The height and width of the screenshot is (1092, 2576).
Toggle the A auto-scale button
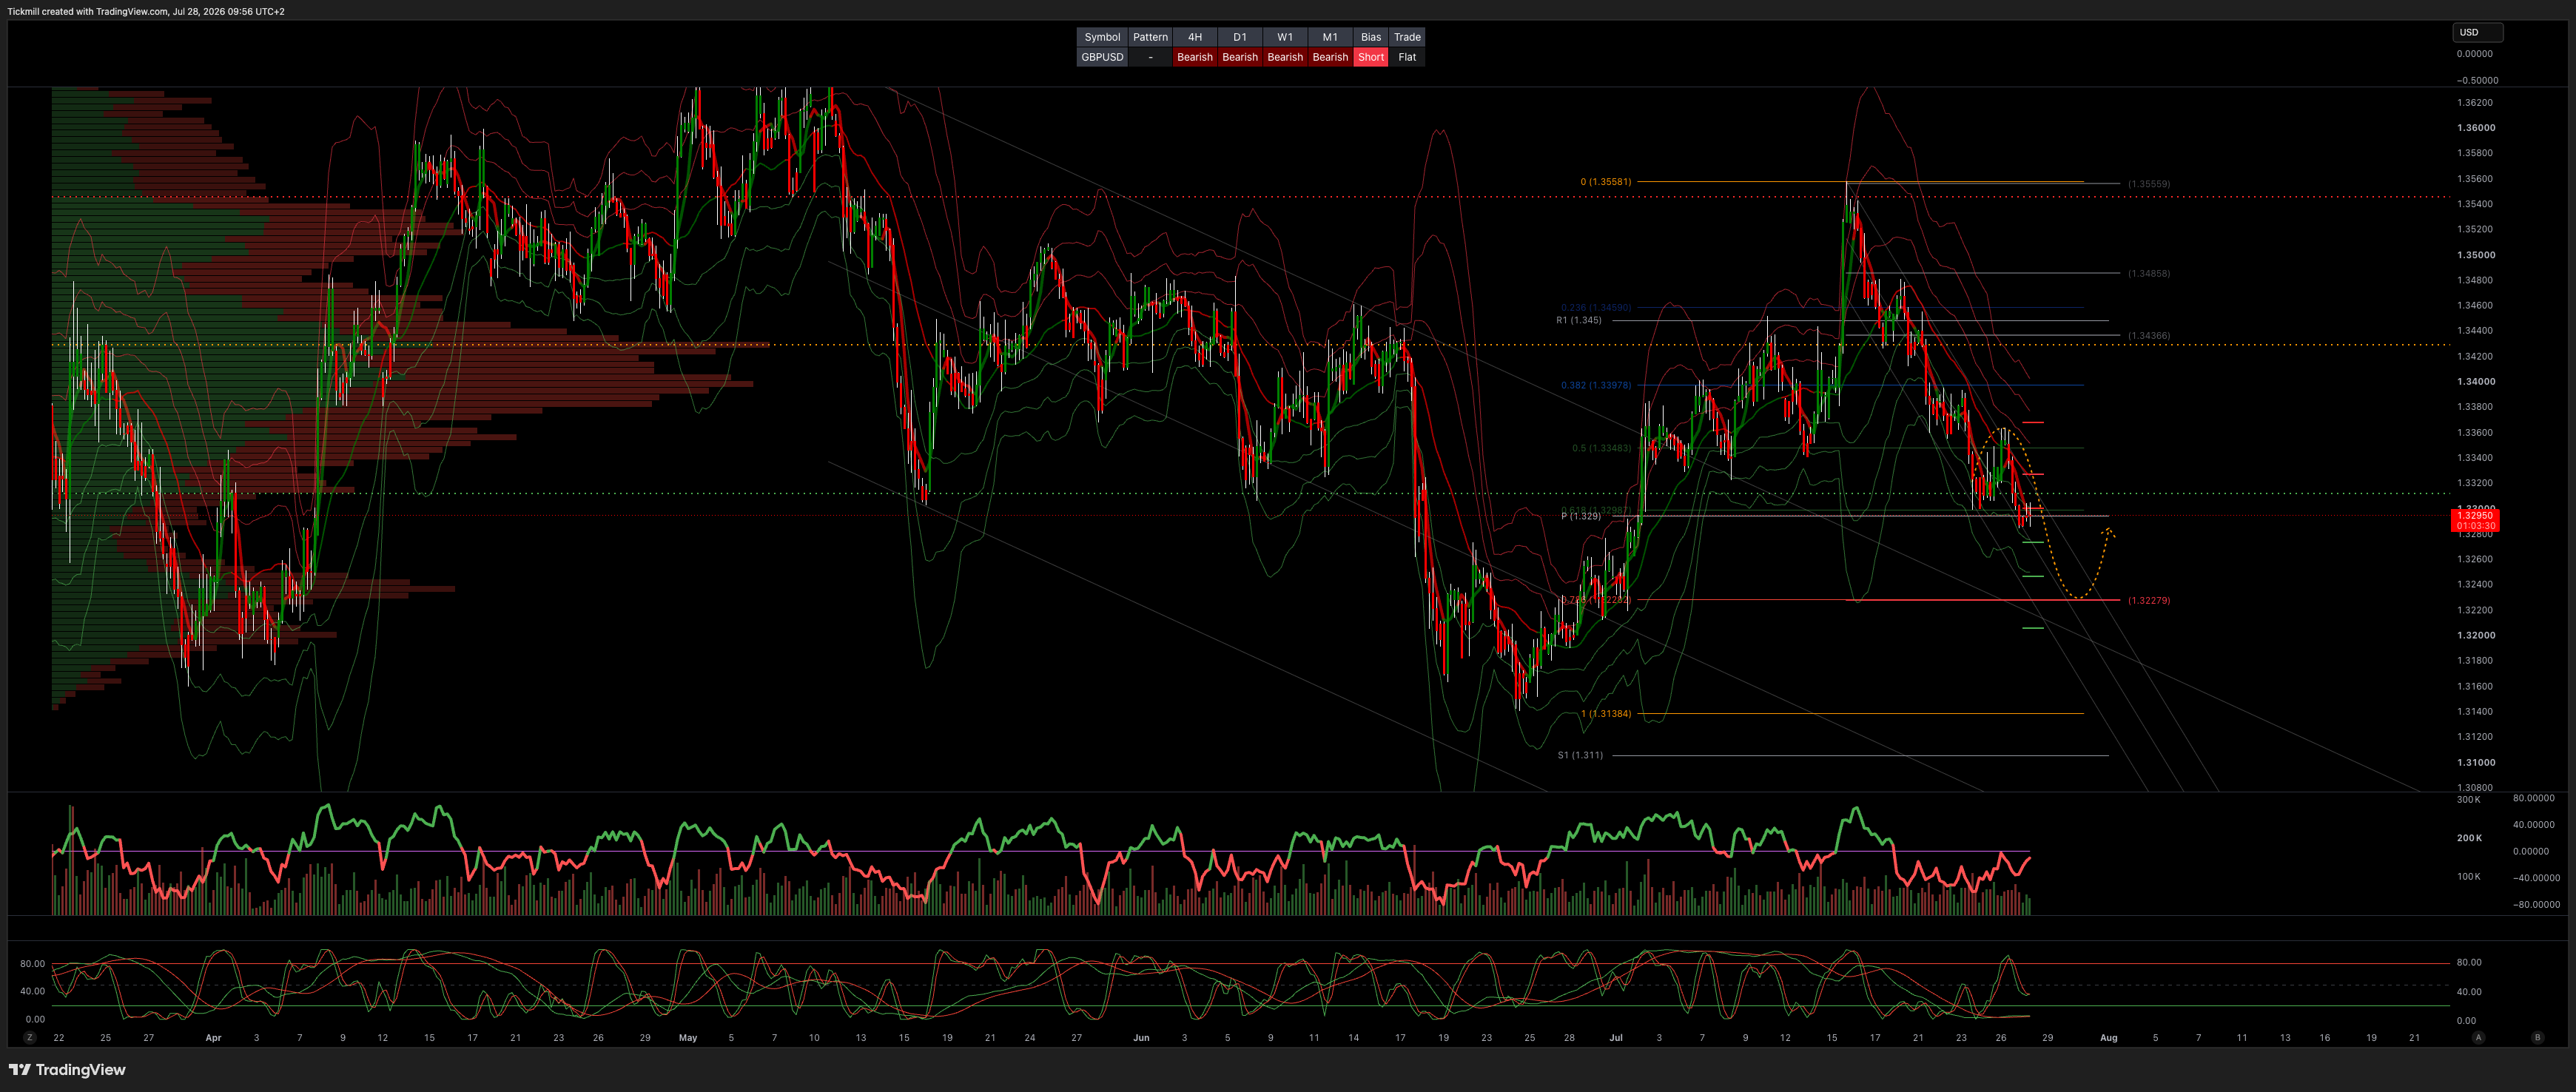pyautogui.click(x=2478, y=1038)
